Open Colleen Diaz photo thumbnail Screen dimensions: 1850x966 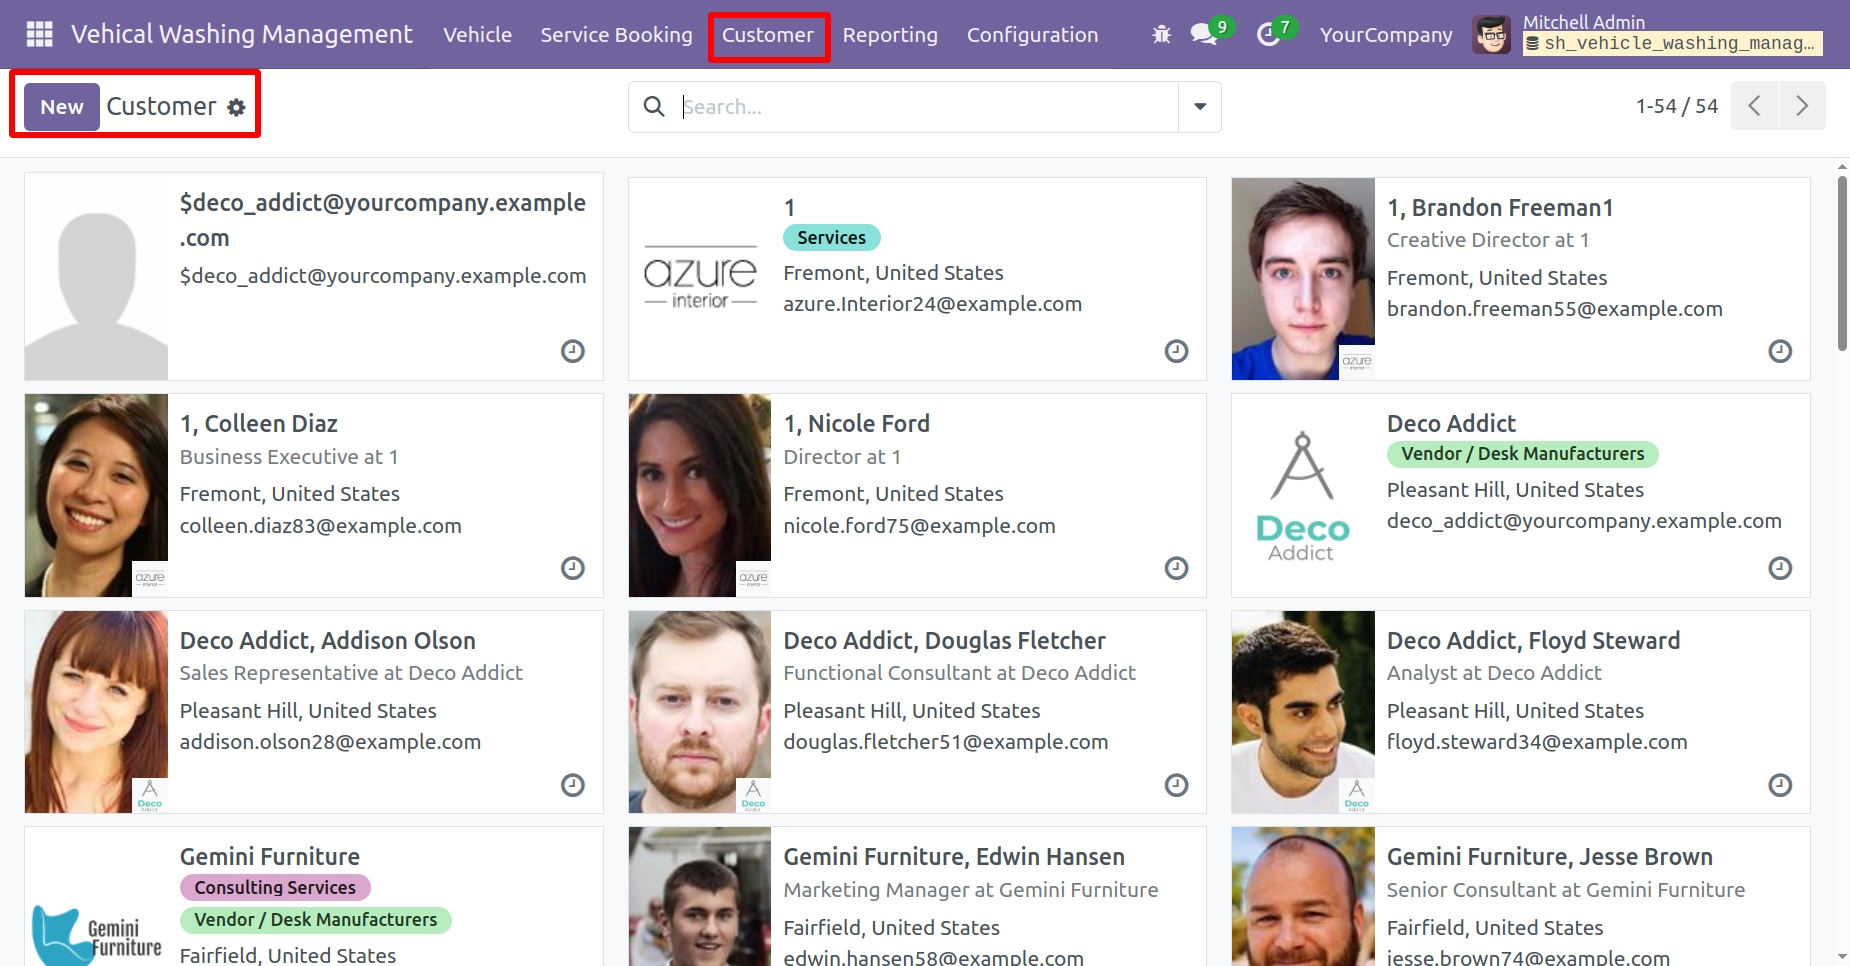(x=96, y=496)
